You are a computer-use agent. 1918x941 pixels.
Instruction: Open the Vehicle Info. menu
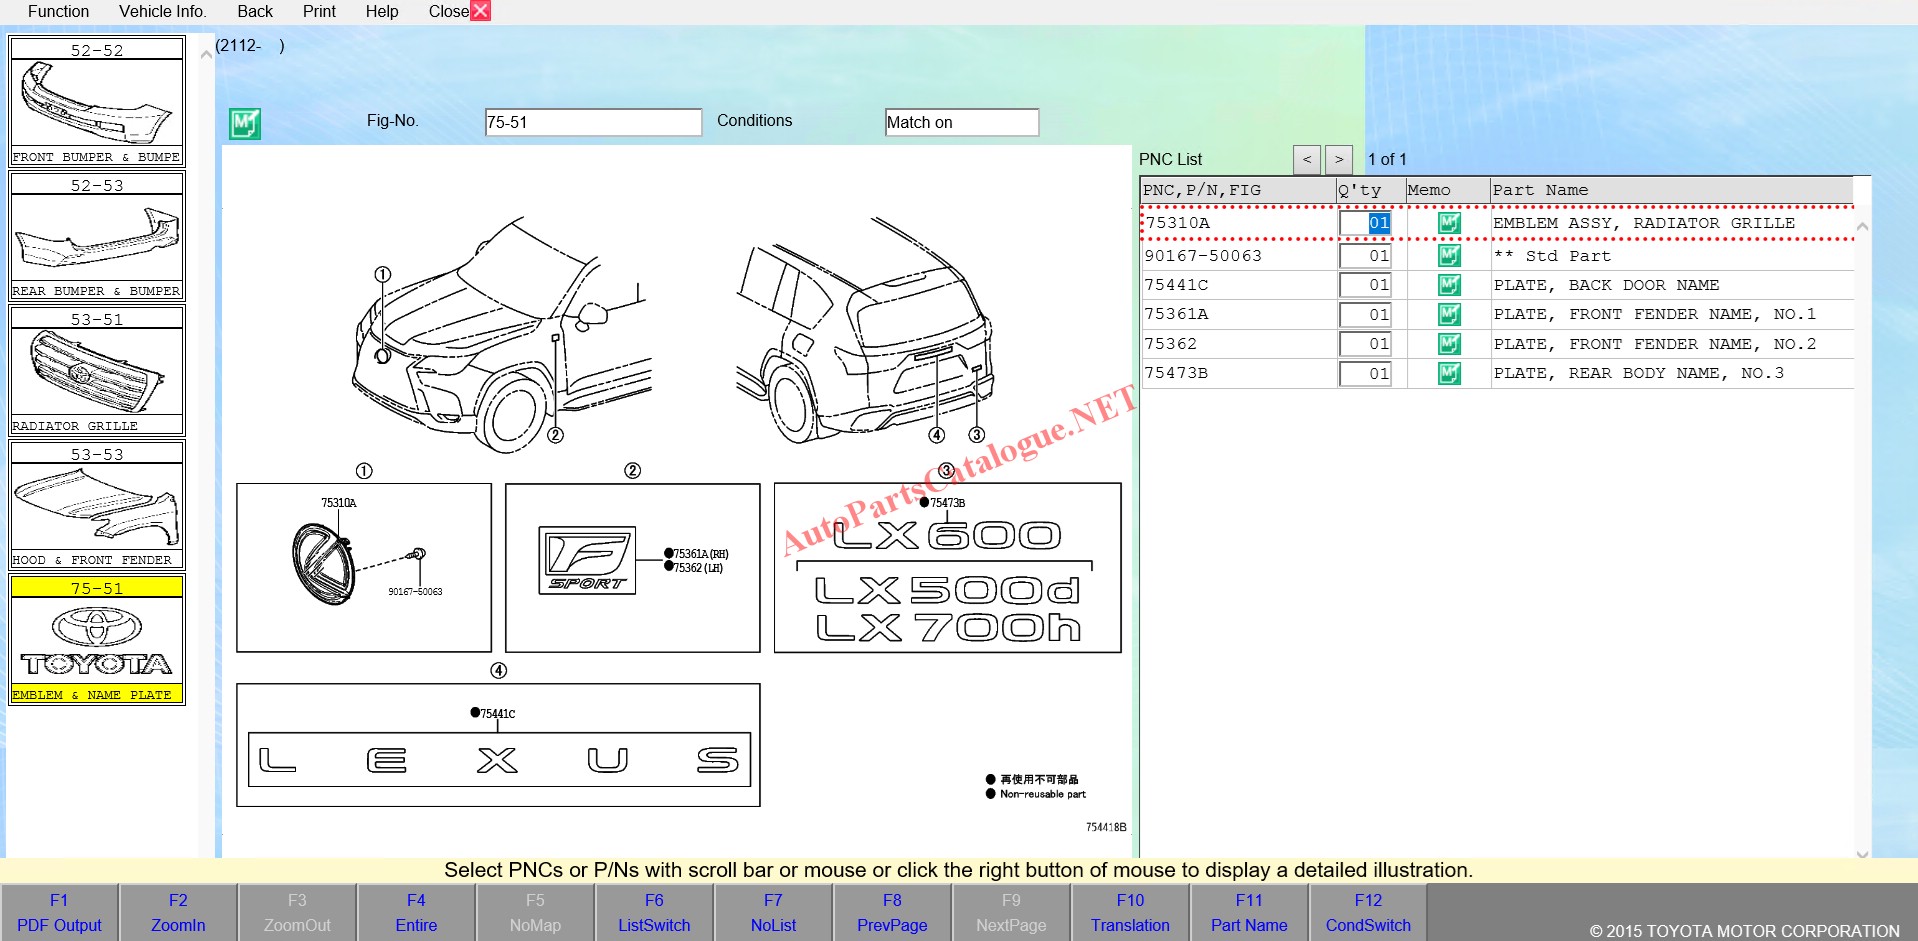click(162, 11)
